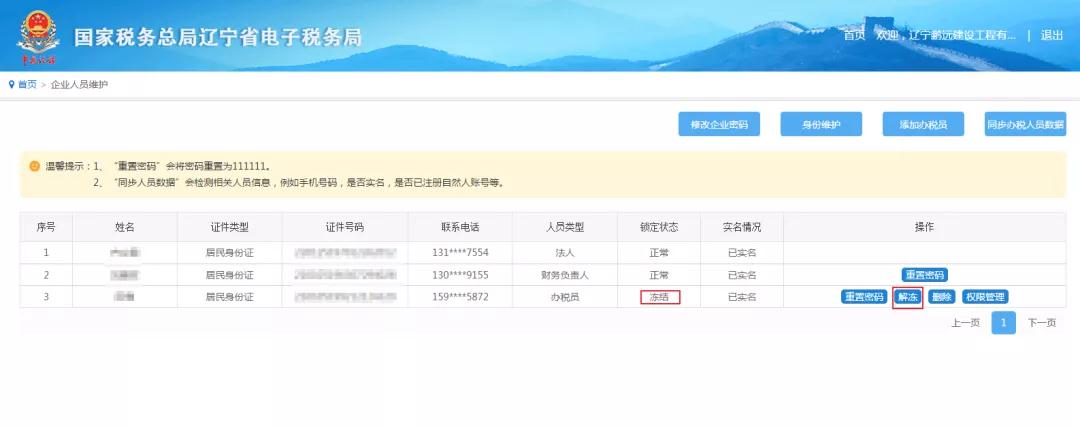Click 同步办税人员数据 button
Image resolution: width=1080 pixels, height=427 pixels.
(1025, 125)
